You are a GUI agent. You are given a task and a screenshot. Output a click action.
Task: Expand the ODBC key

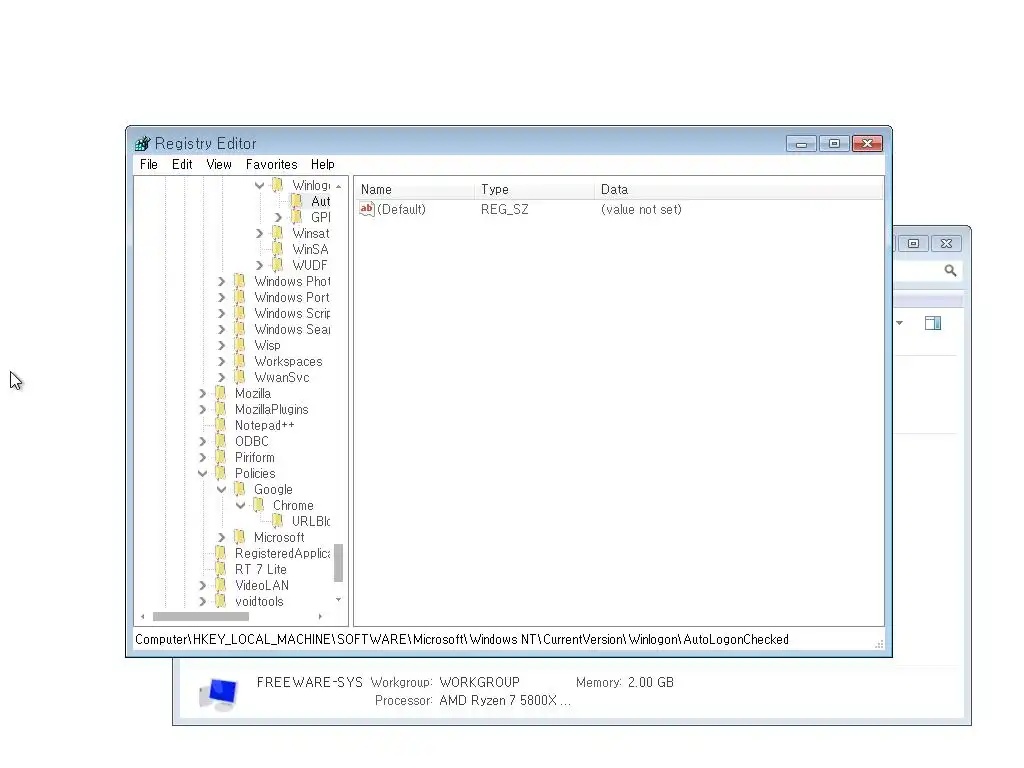(202, 441)
